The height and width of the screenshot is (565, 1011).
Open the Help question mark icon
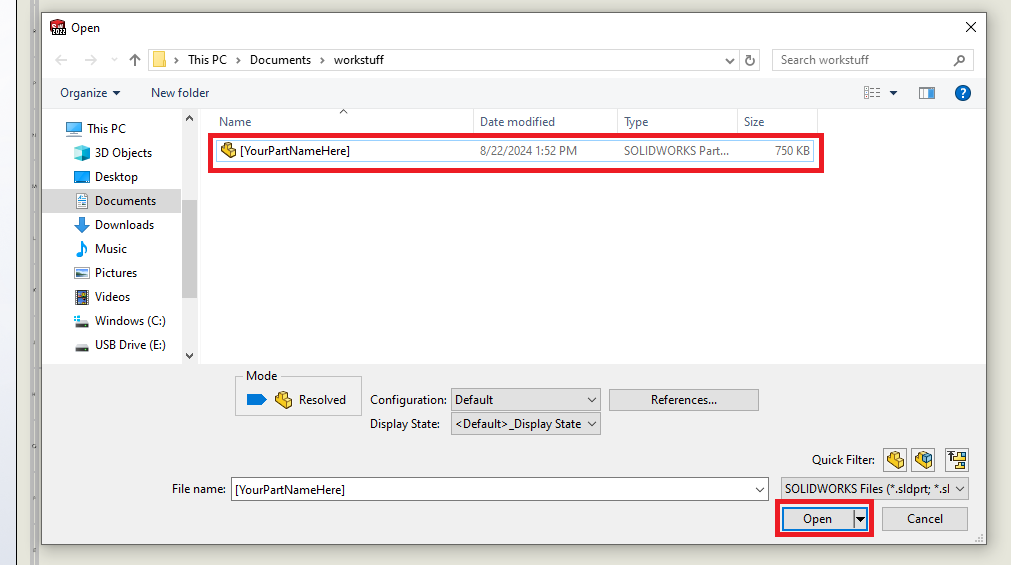point(963,93)
